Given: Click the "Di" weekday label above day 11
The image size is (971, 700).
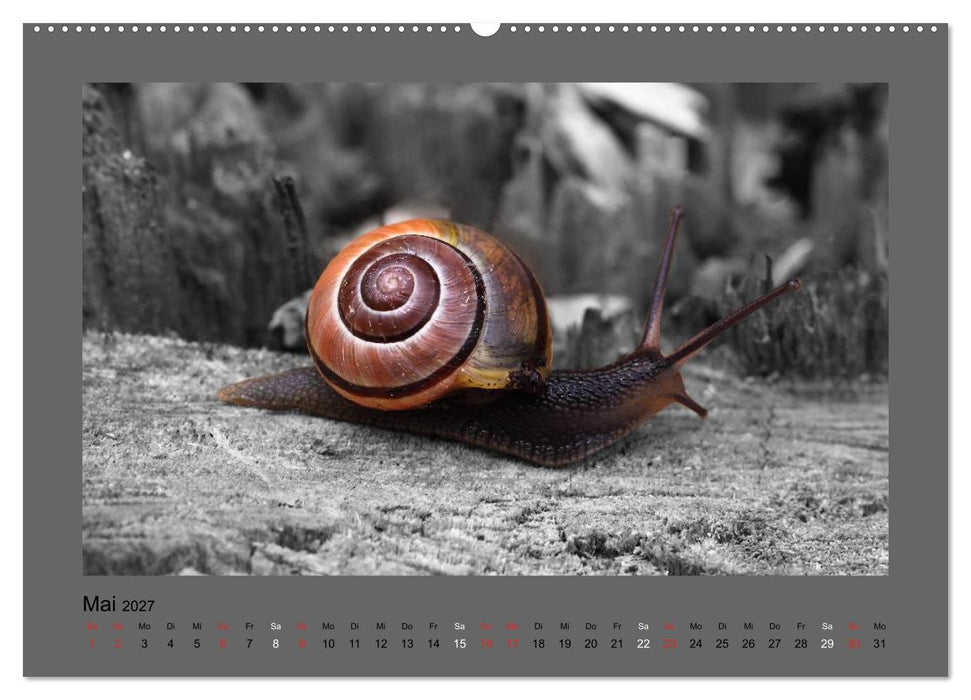Looking at the screenshot, I should (354, 626).
